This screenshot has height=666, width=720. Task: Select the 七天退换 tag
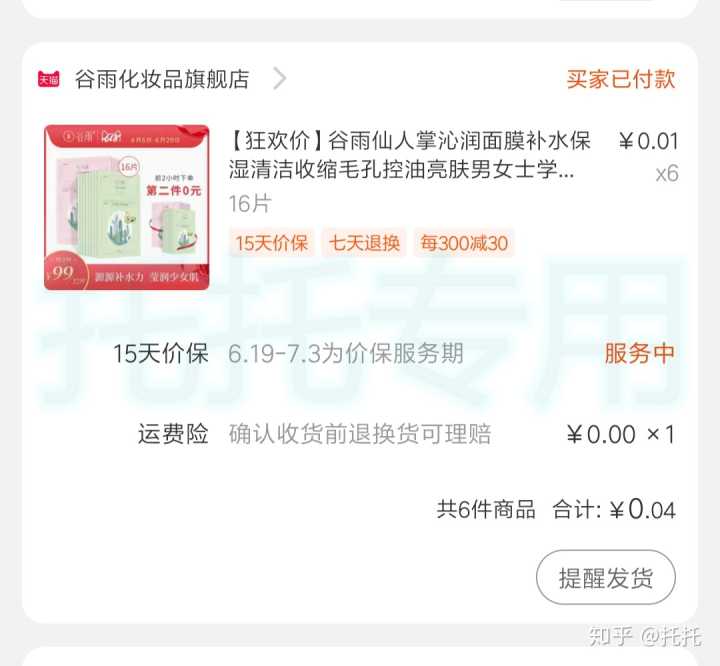tap(364, 243)
